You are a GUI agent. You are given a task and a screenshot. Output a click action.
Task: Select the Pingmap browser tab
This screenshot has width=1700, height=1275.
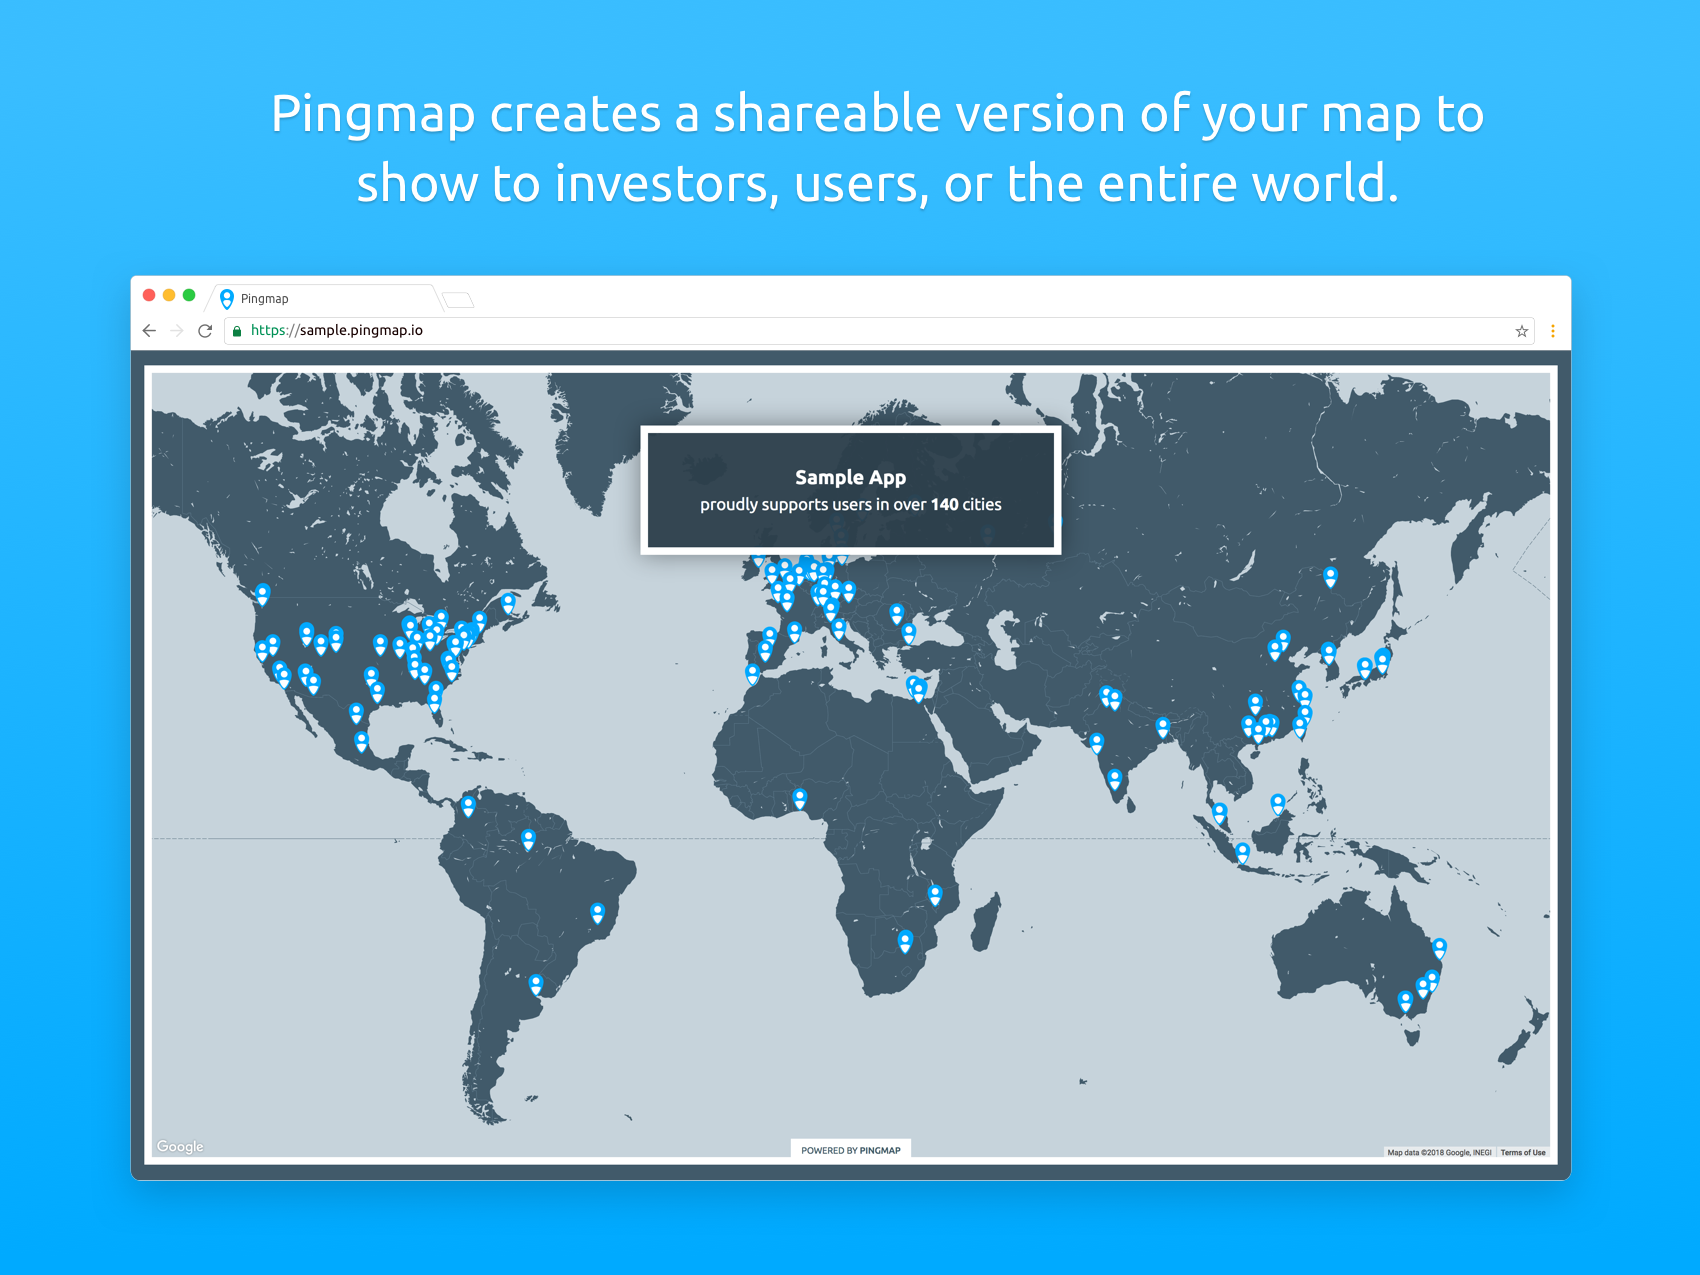tap(323, 298)
